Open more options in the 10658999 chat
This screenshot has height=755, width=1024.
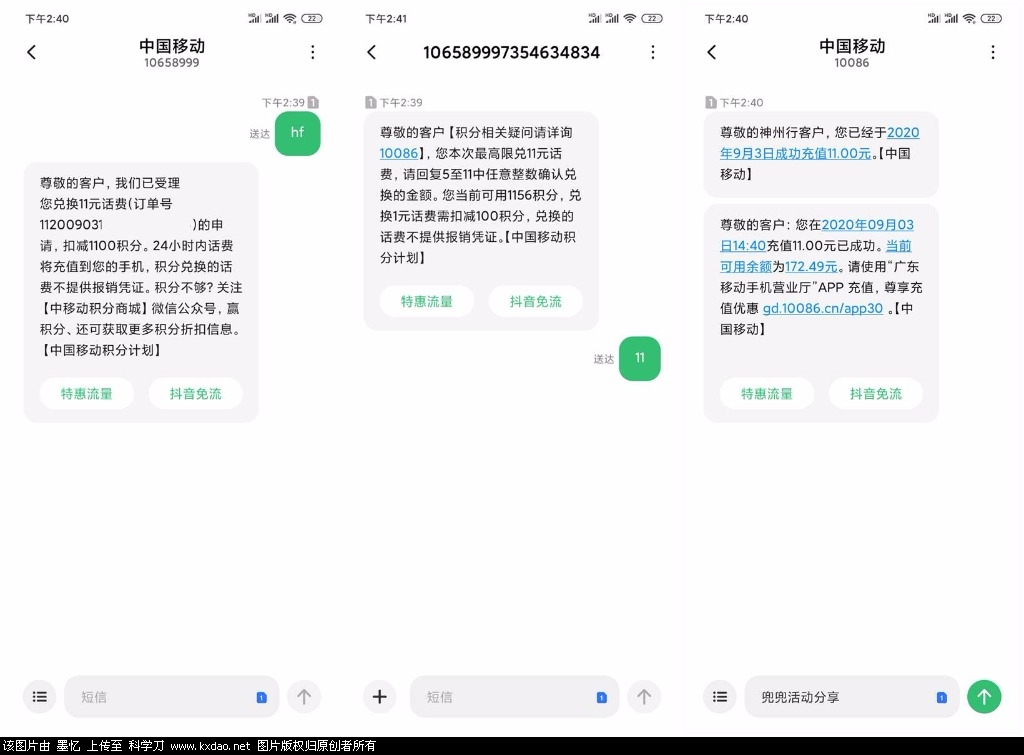(313, 52)
